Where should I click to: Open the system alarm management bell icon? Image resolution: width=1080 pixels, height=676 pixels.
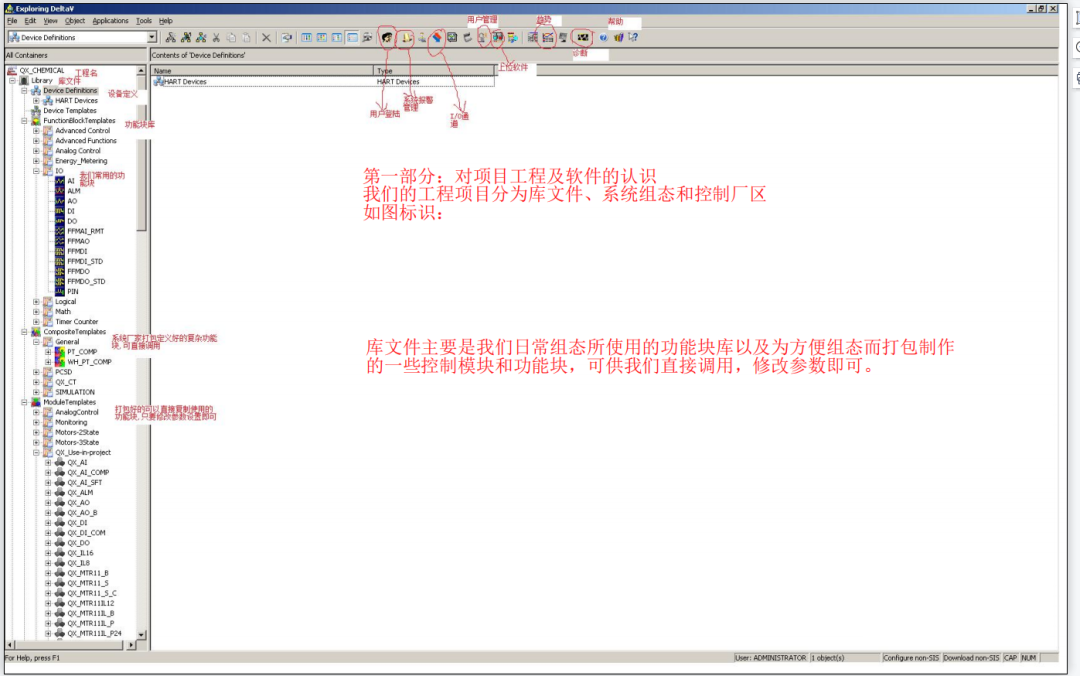tap(406, 38)
